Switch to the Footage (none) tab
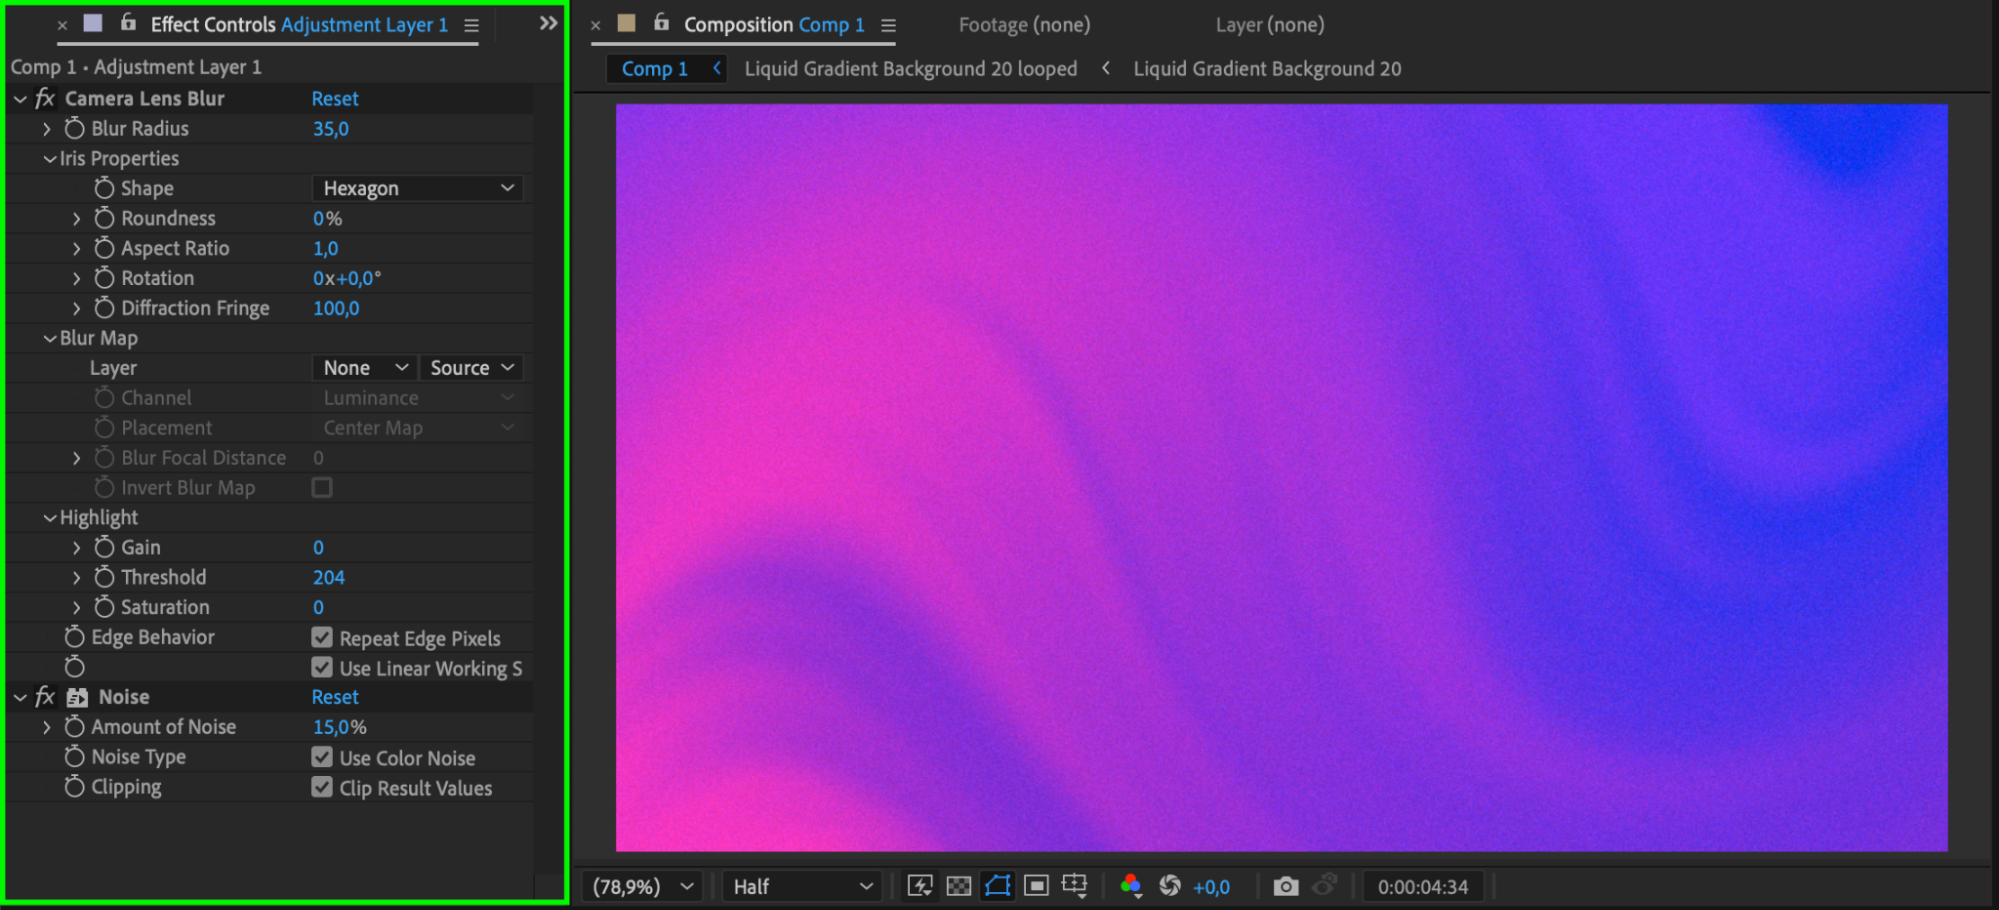This screenshot has width=1999, height=910. coord(1024,25)
